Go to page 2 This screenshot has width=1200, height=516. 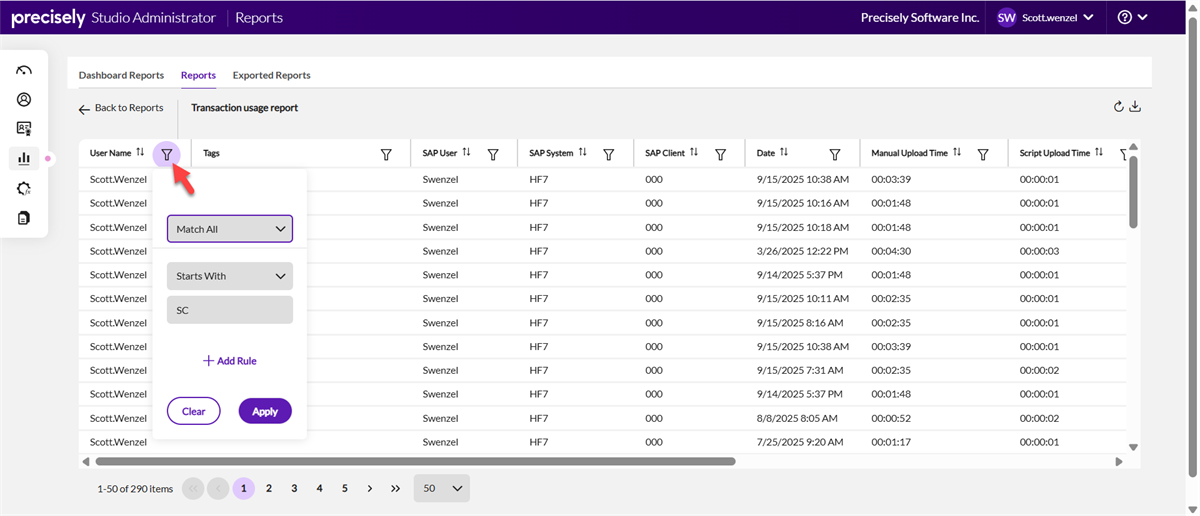click(269, 488)
